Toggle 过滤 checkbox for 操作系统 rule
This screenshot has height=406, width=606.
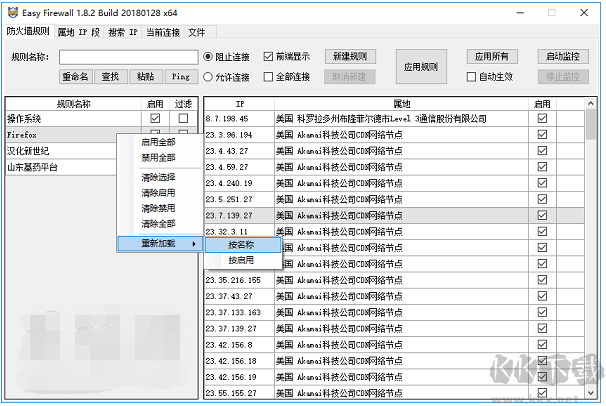(183, 119)
